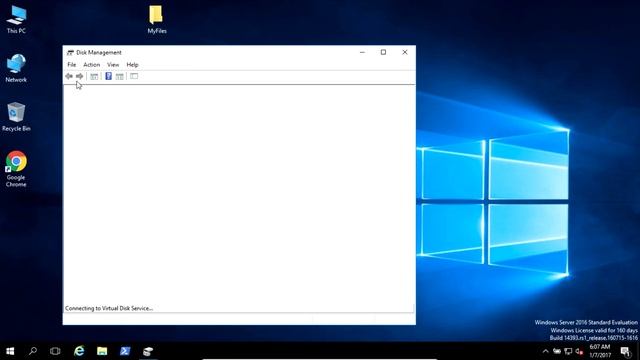Minimize the Disk Management window
Image resolution: width=640 pixels, height=360 pixels.
coord(362,52)
